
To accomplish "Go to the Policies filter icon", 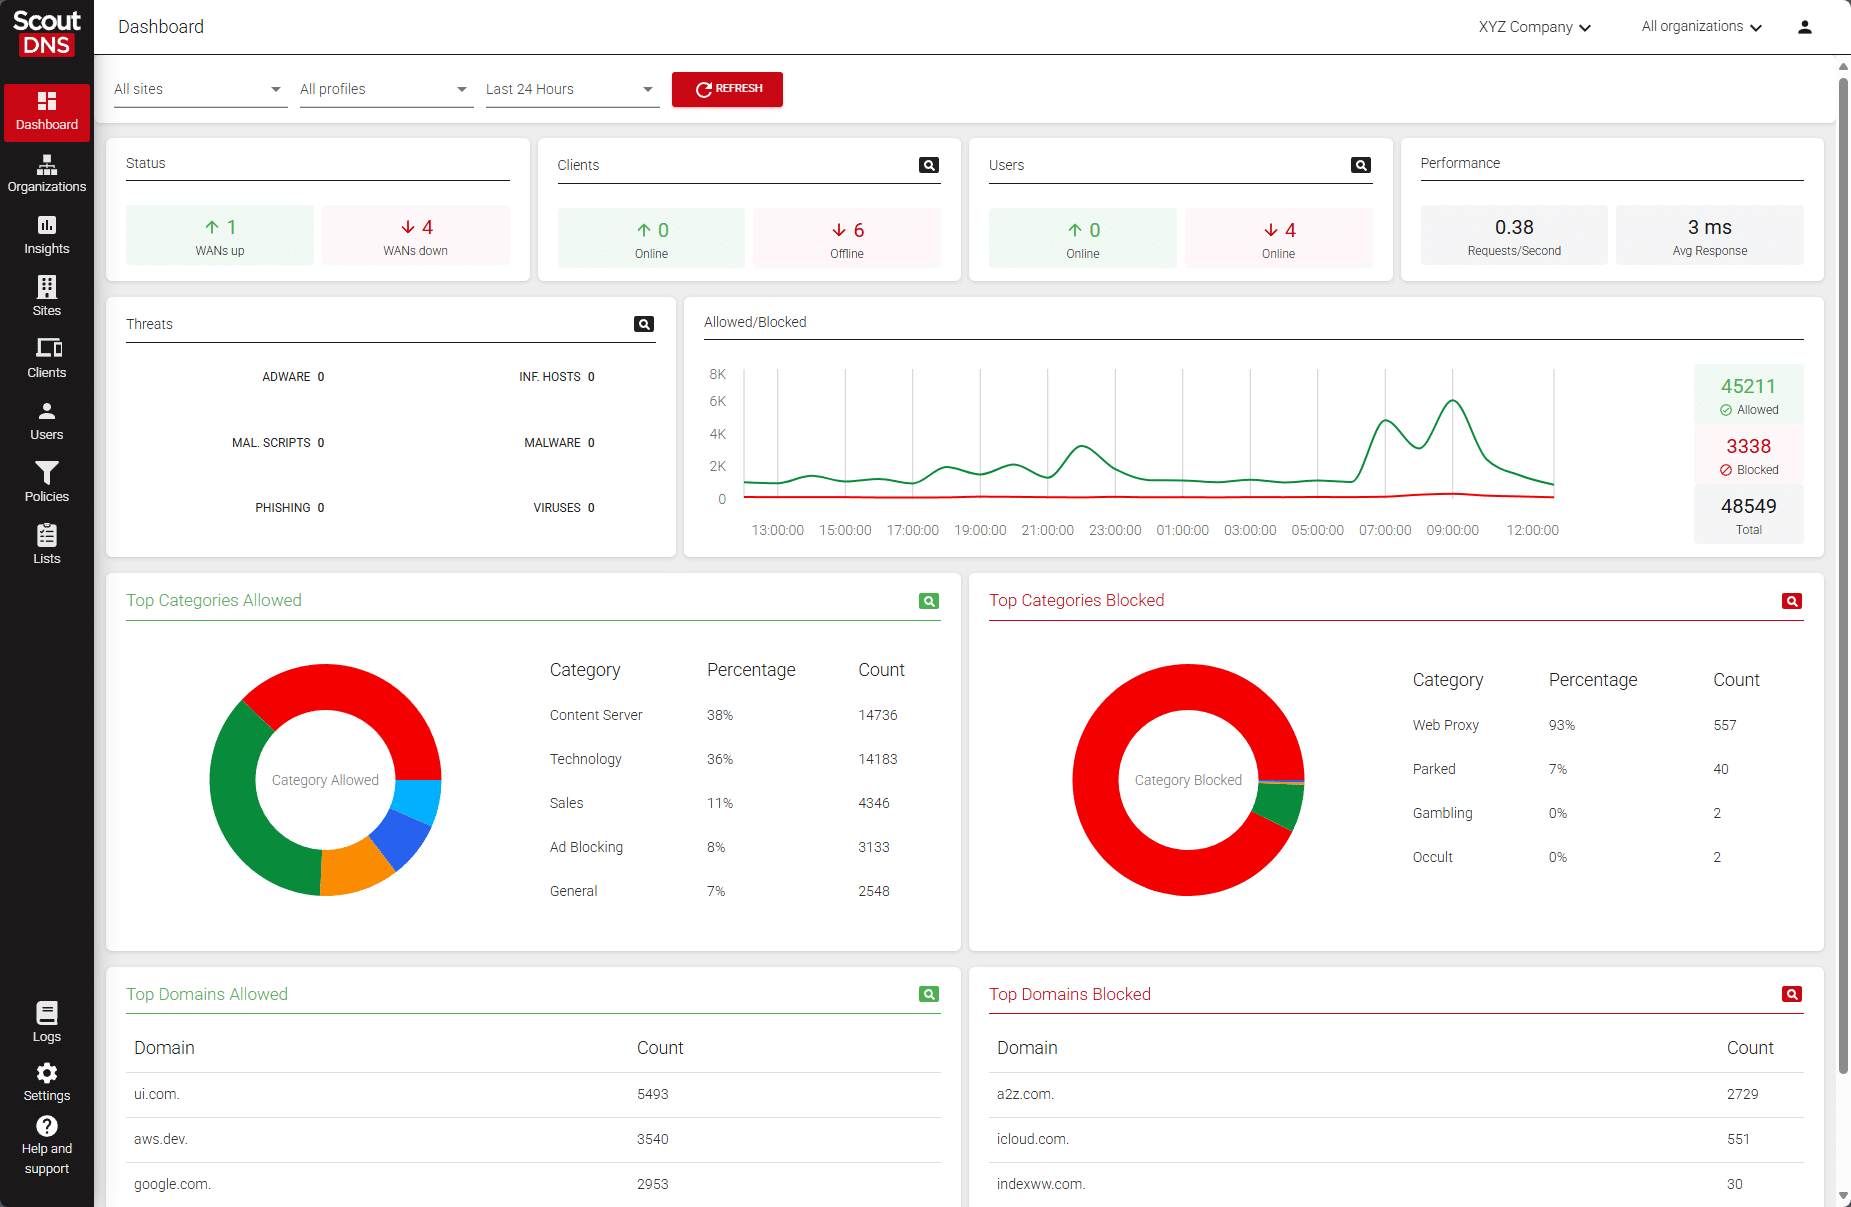I will [x=47, y=473].
